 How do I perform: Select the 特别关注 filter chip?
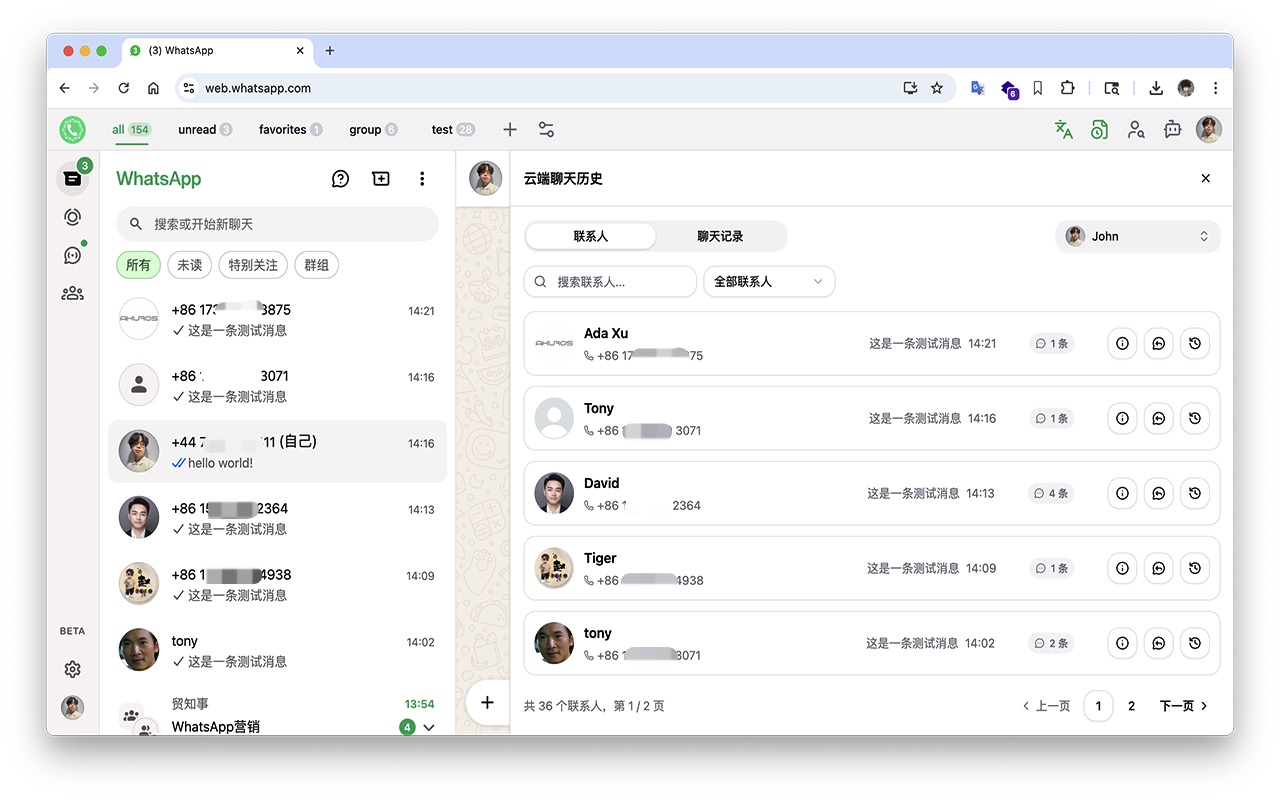click(x=253, y=265)
